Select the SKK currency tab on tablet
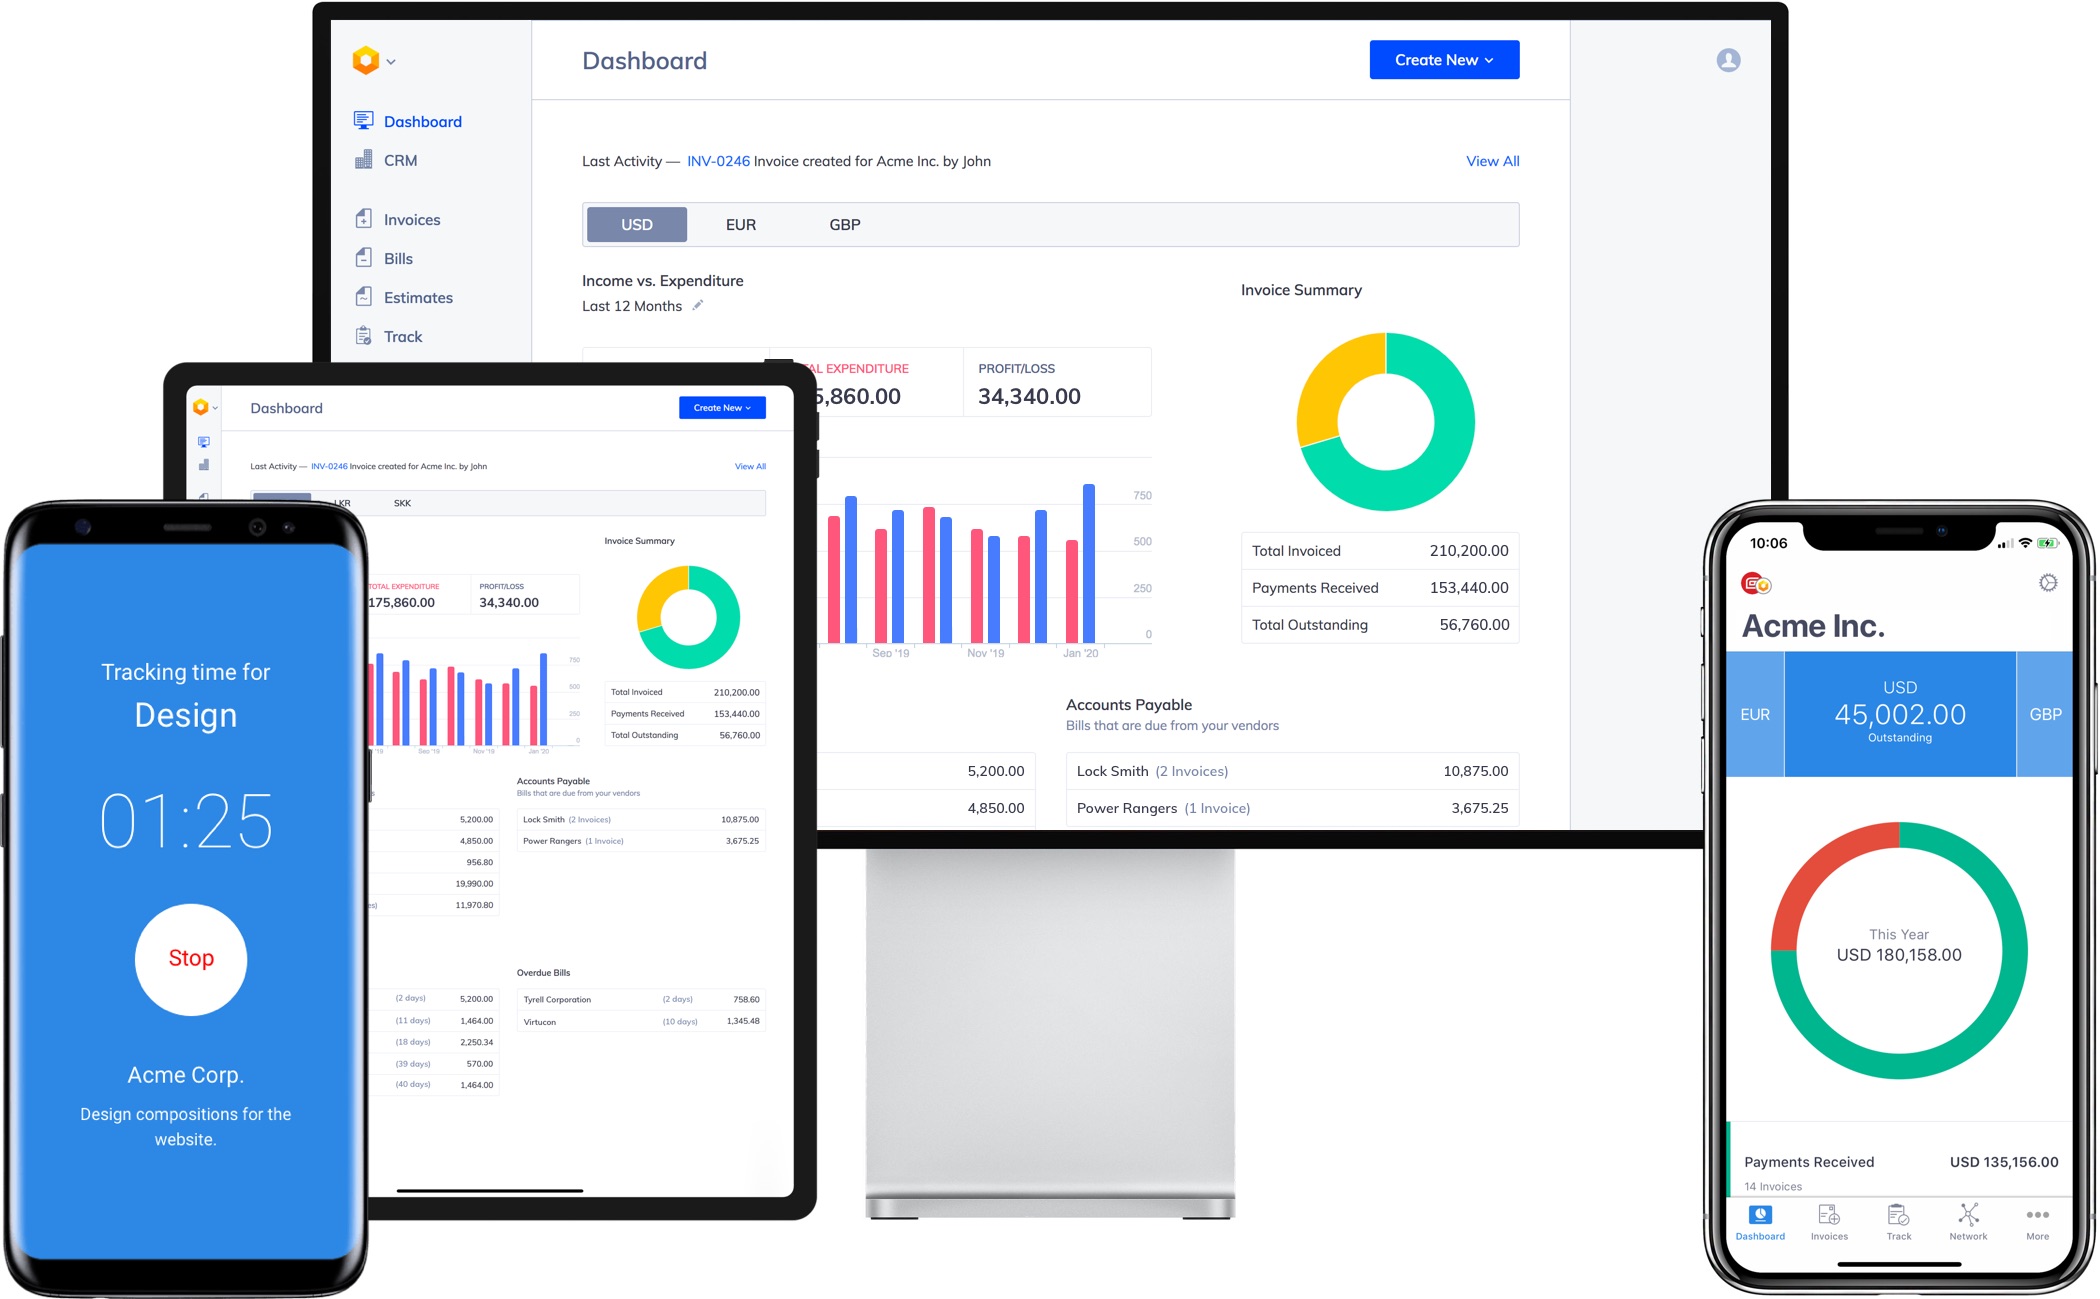 pos(402,503)
